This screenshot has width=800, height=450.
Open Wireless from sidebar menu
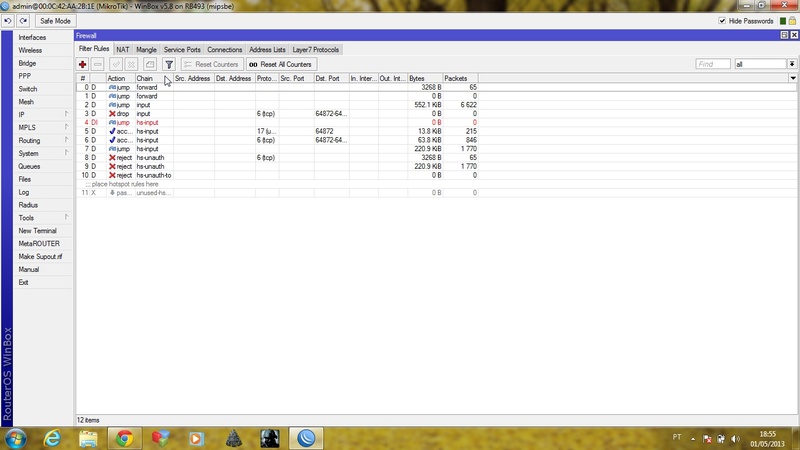[x=43, y=50]
